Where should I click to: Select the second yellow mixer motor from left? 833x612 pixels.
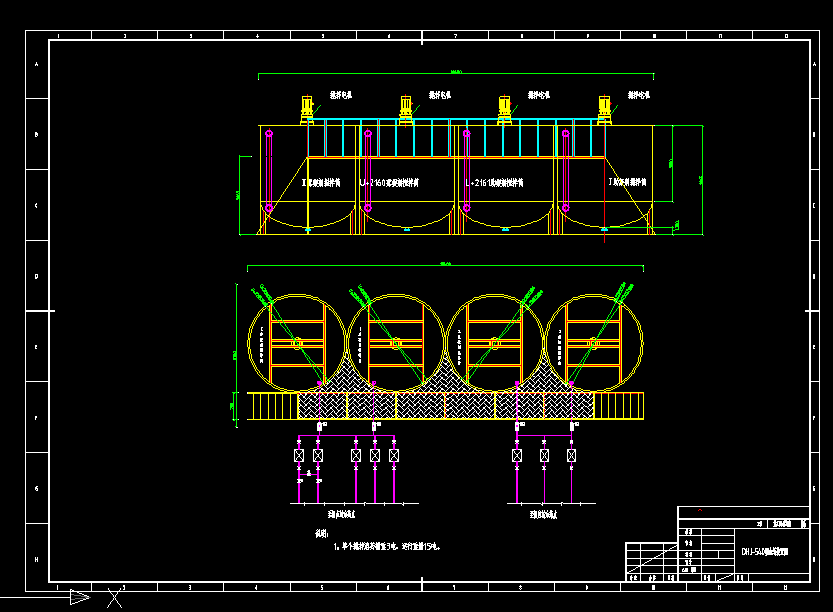coord(406,110)
